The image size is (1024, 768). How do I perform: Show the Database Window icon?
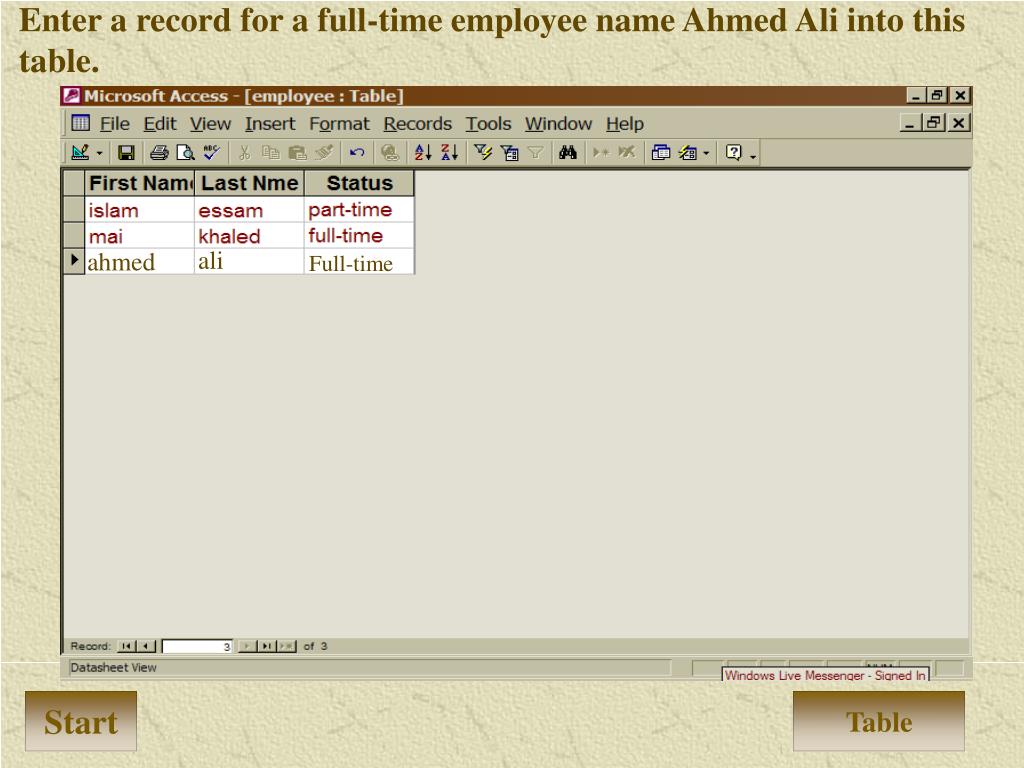coord(661,153)
